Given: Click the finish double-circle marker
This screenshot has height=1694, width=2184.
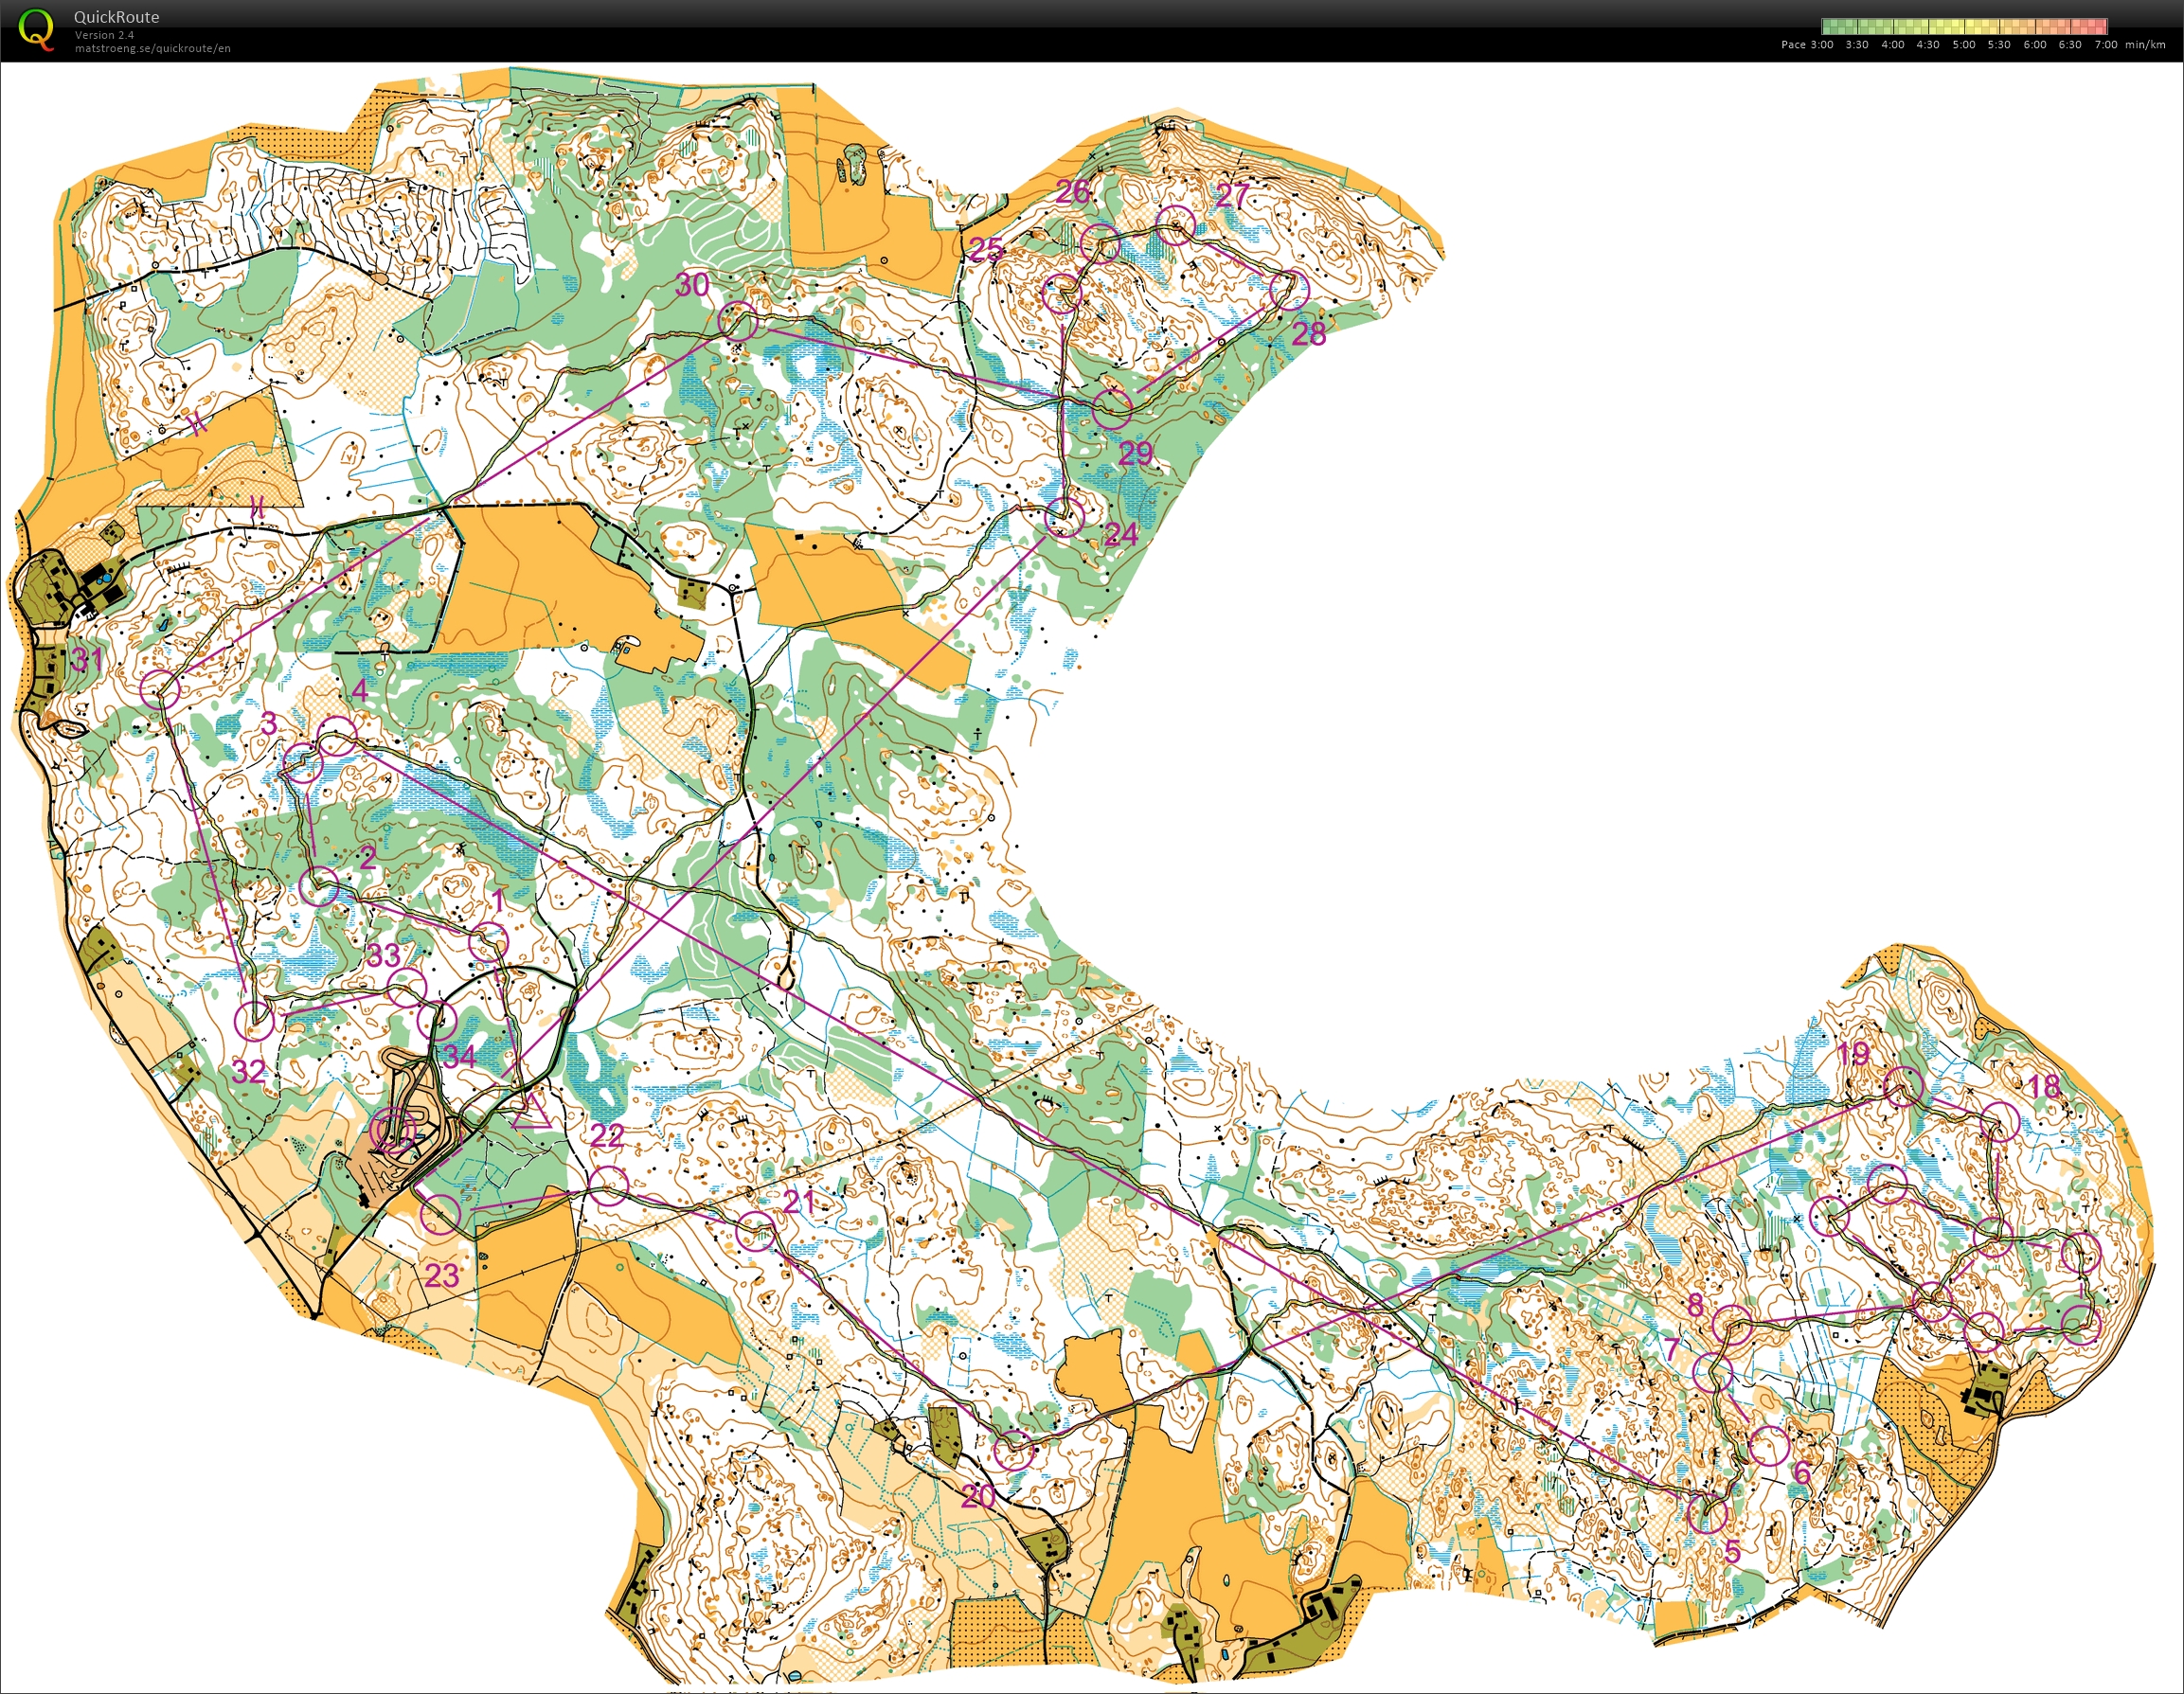Looking at the screenshot, I should pyautogui.click(x=392, y=1132).
